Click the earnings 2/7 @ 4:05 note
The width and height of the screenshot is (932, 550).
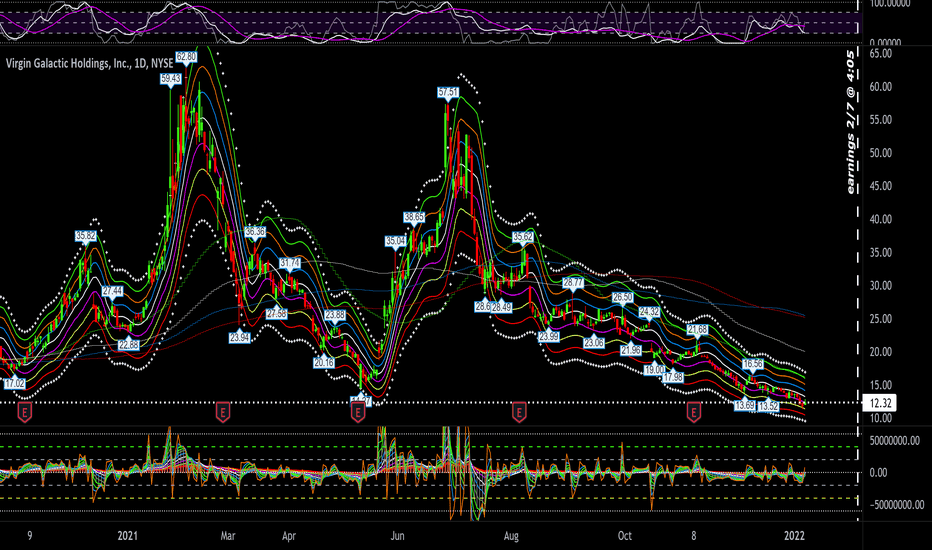pos(851,122)
